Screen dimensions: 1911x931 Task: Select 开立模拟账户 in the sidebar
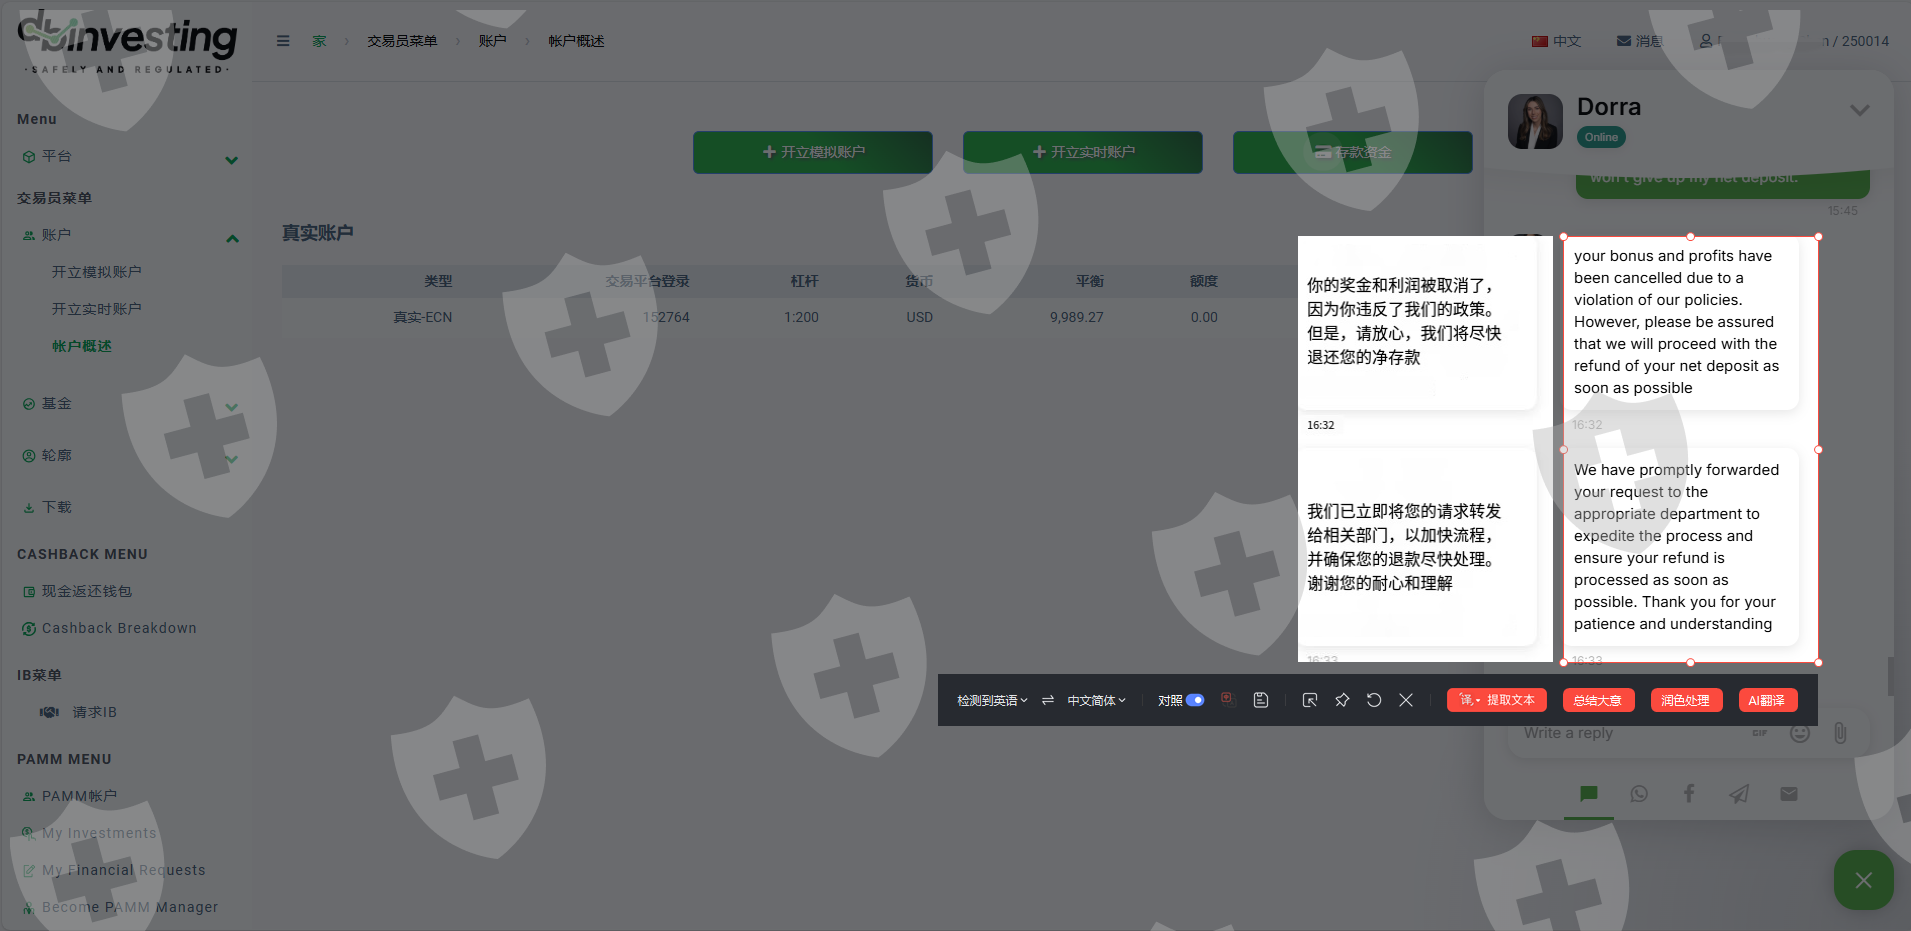click(x=97, y=272)
